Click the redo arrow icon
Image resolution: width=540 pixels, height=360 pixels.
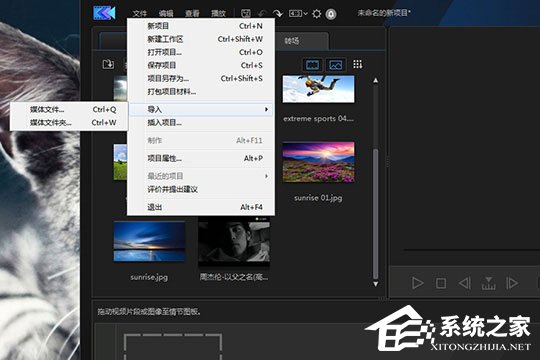[x=278, y=13]
